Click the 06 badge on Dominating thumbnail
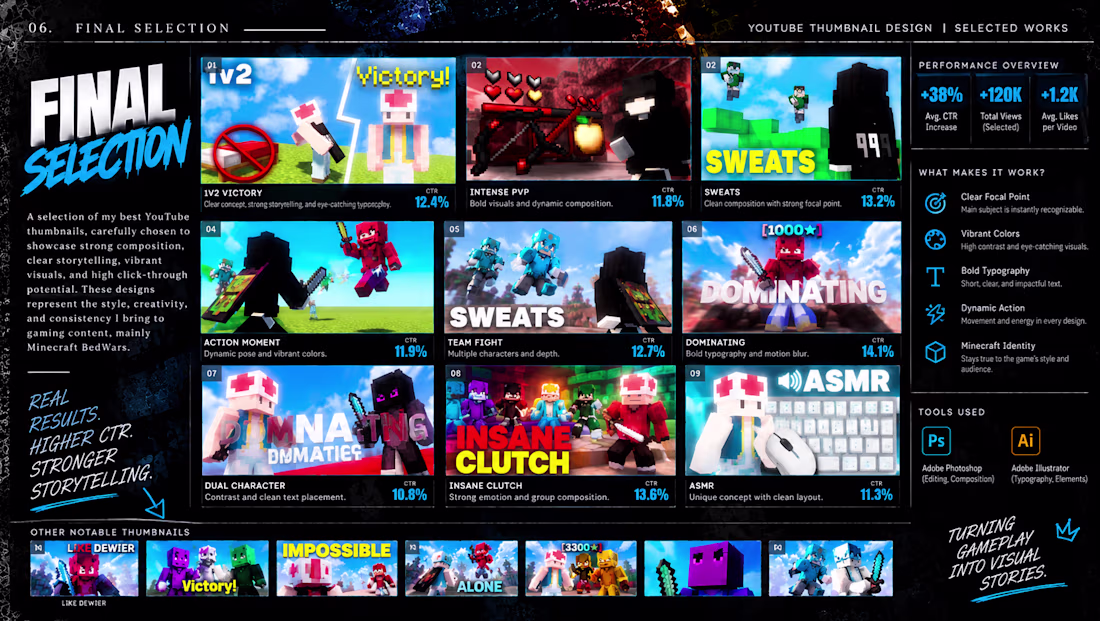Image resolution: width=1100 pixels, height=621 pixels. (692, 229)
